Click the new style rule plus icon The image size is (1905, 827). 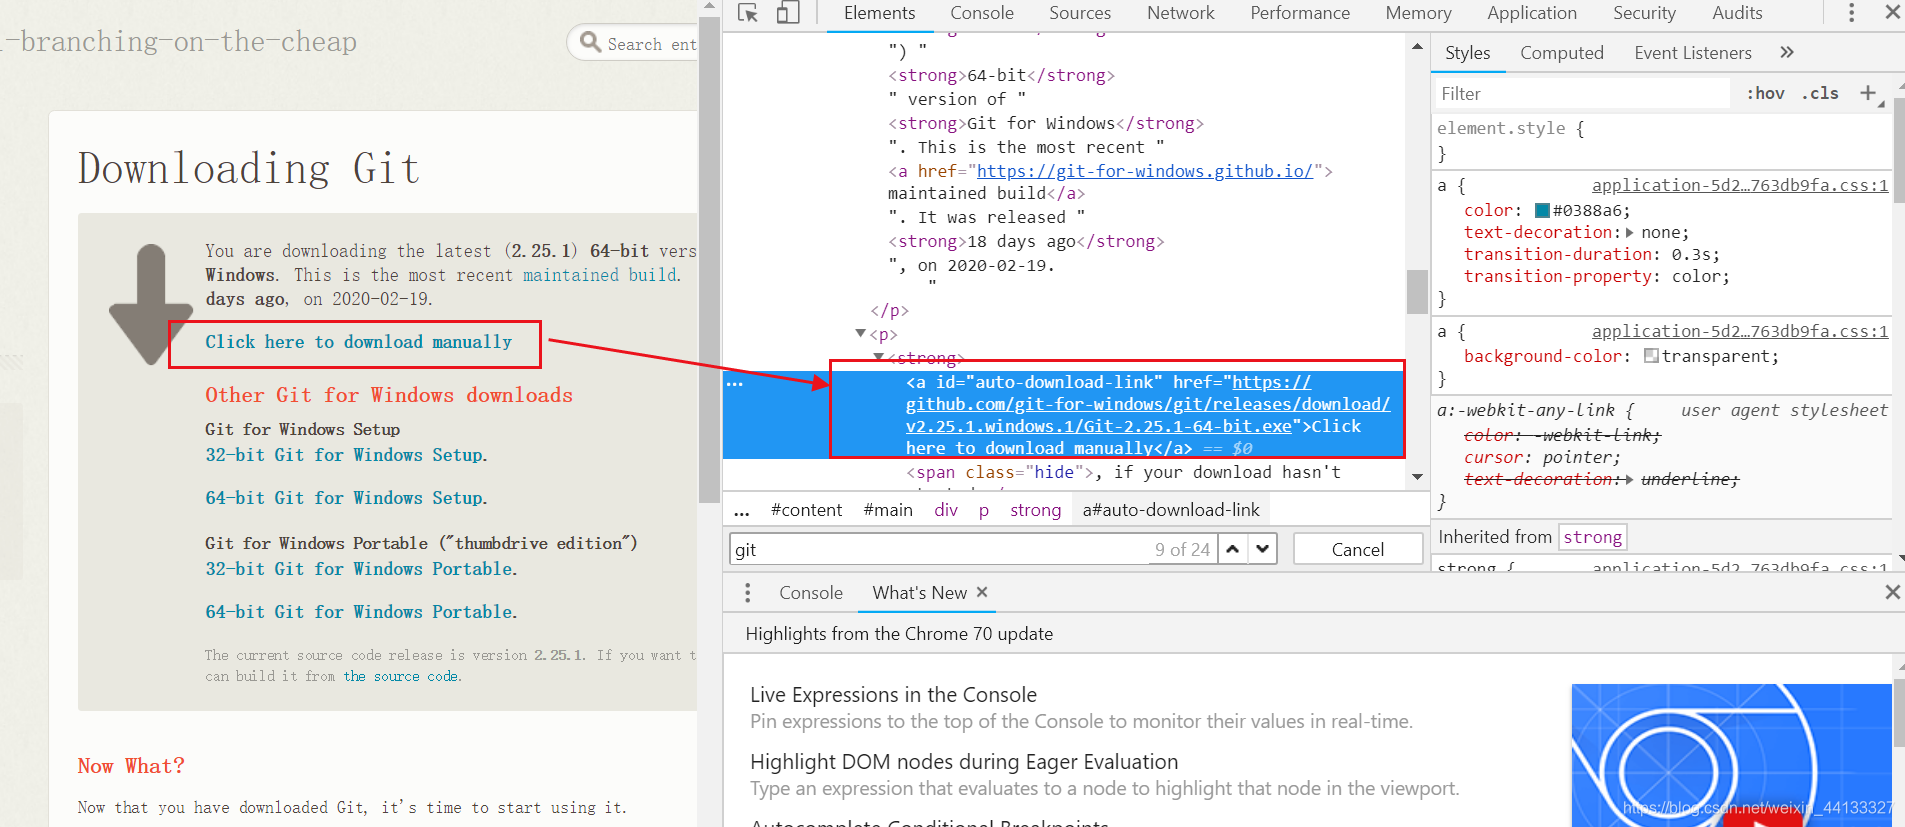pos(1868,93)
